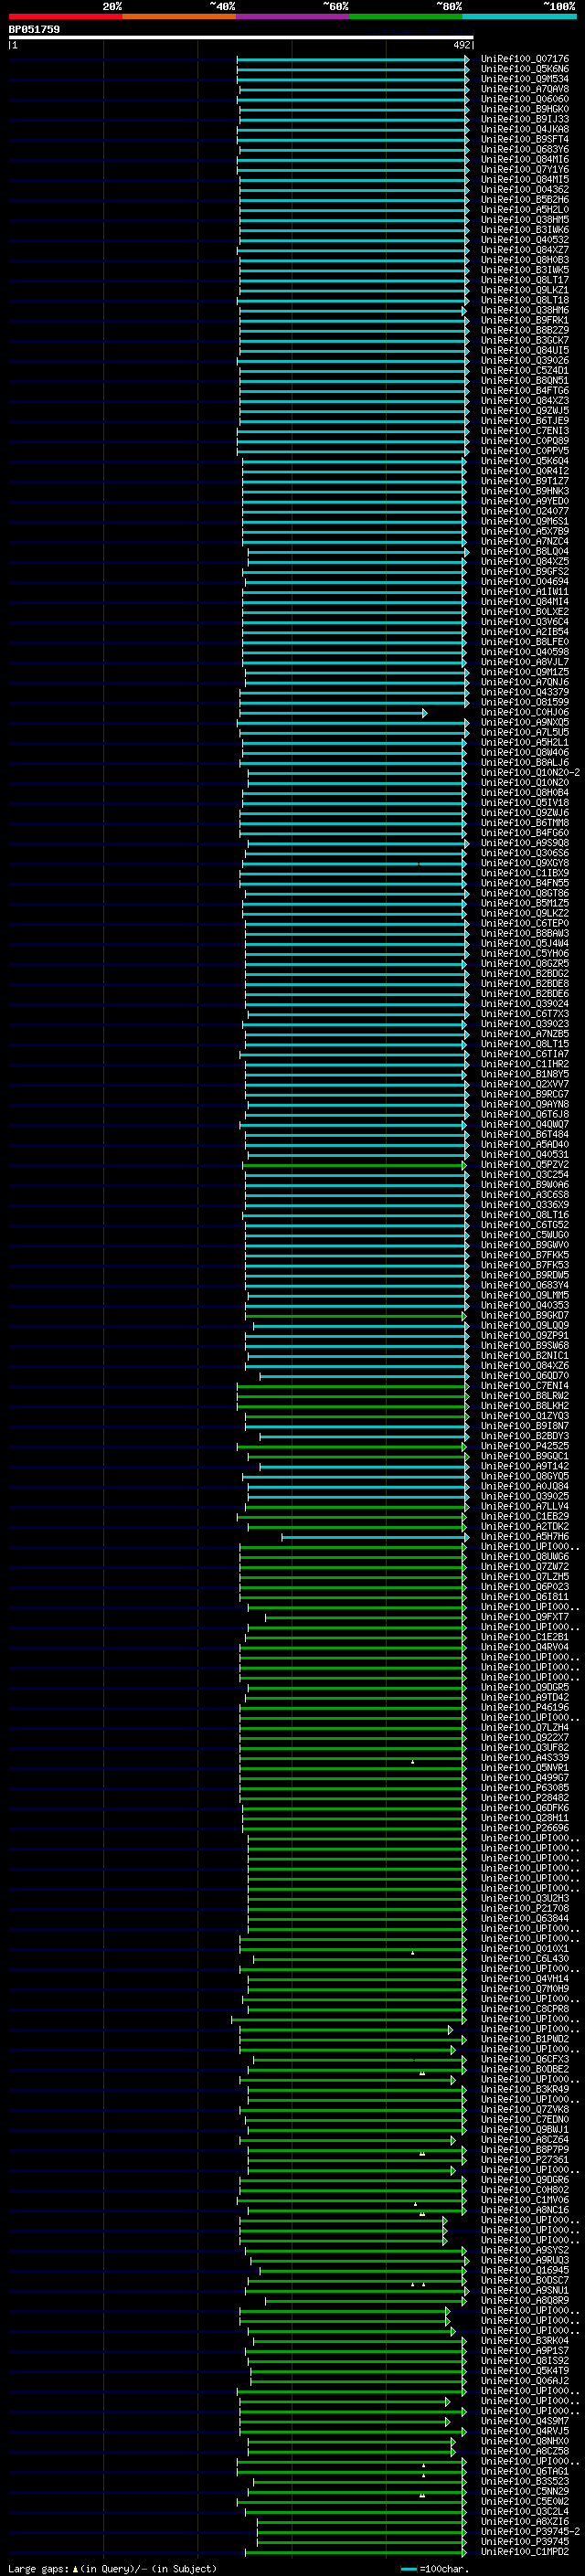Select the UniRef100_B9FRK1 entry
Image resolution: width=585 pixels, height=2576 pixels.
[x=525, y=321]
